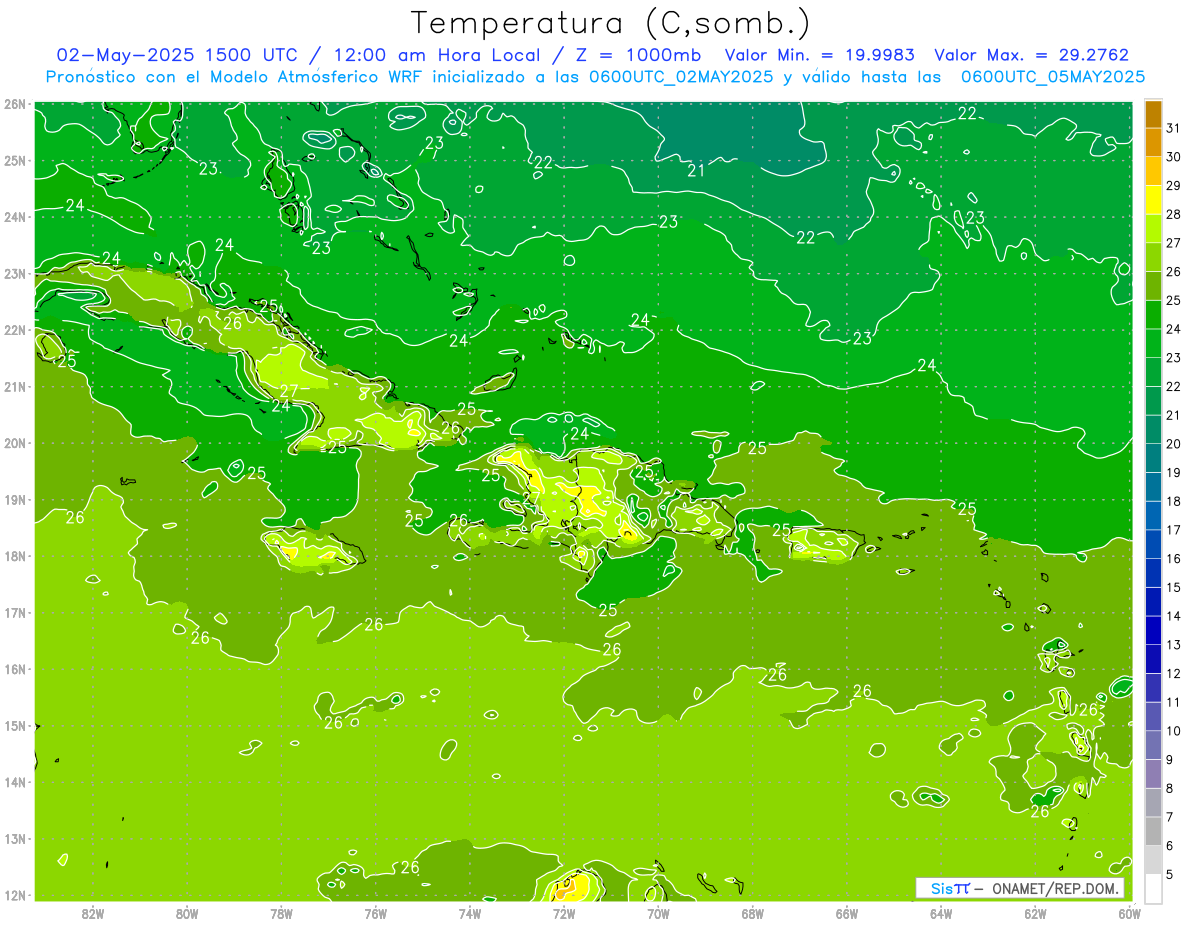Select the '14N' latitude label

point(15,782)
